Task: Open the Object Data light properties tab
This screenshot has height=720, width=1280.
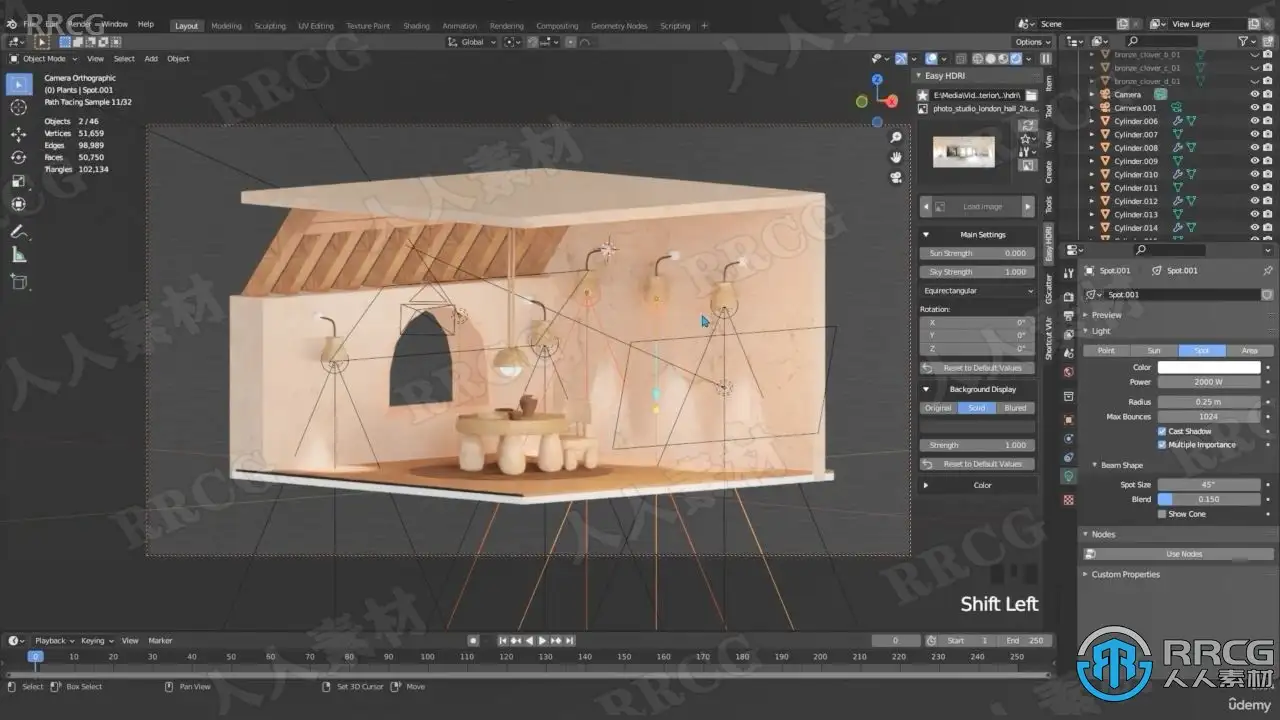Action: (x=1068, y=476)
